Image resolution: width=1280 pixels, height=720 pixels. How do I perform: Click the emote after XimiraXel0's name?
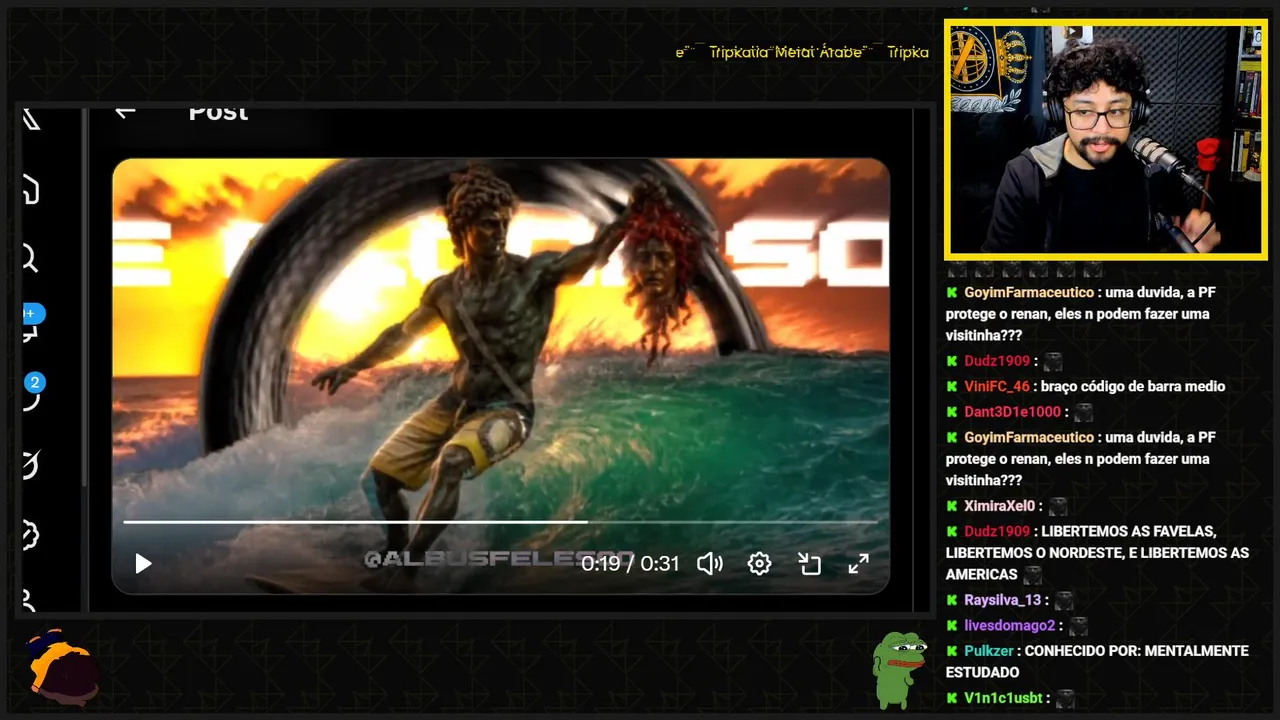1058,507
